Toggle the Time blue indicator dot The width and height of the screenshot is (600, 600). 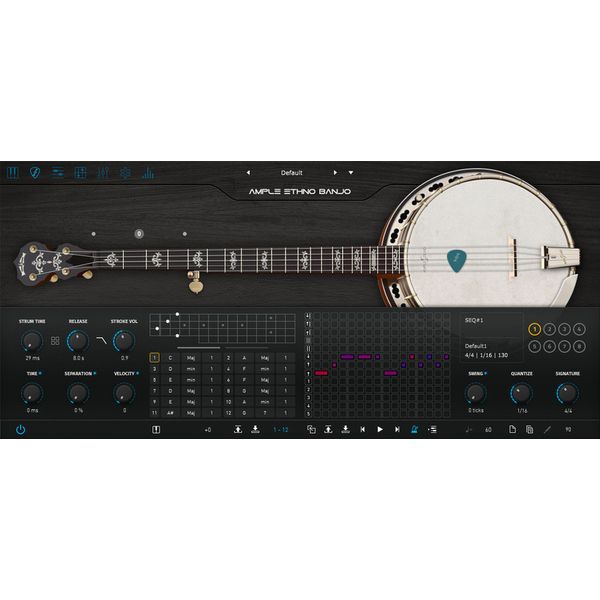[x=40, y=374]
